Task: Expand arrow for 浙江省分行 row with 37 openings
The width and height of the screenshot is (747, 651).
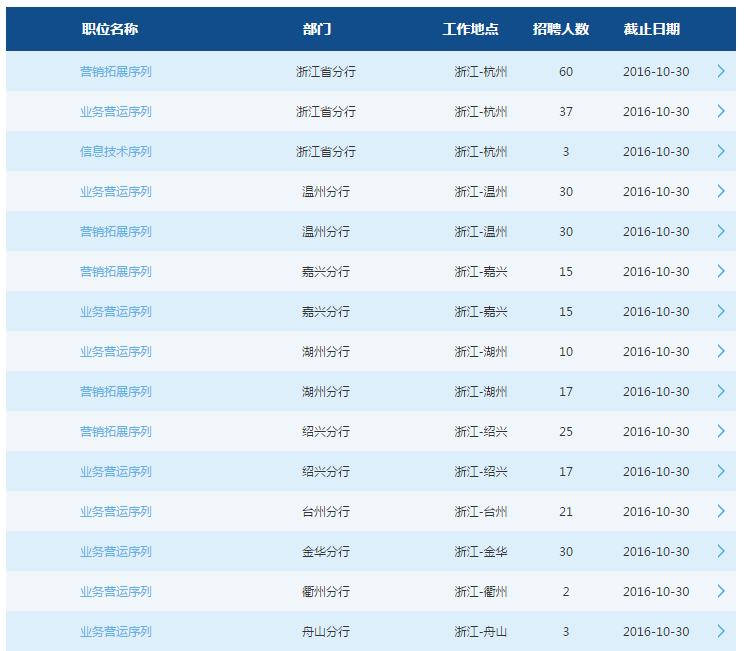Action: [720, 112]
